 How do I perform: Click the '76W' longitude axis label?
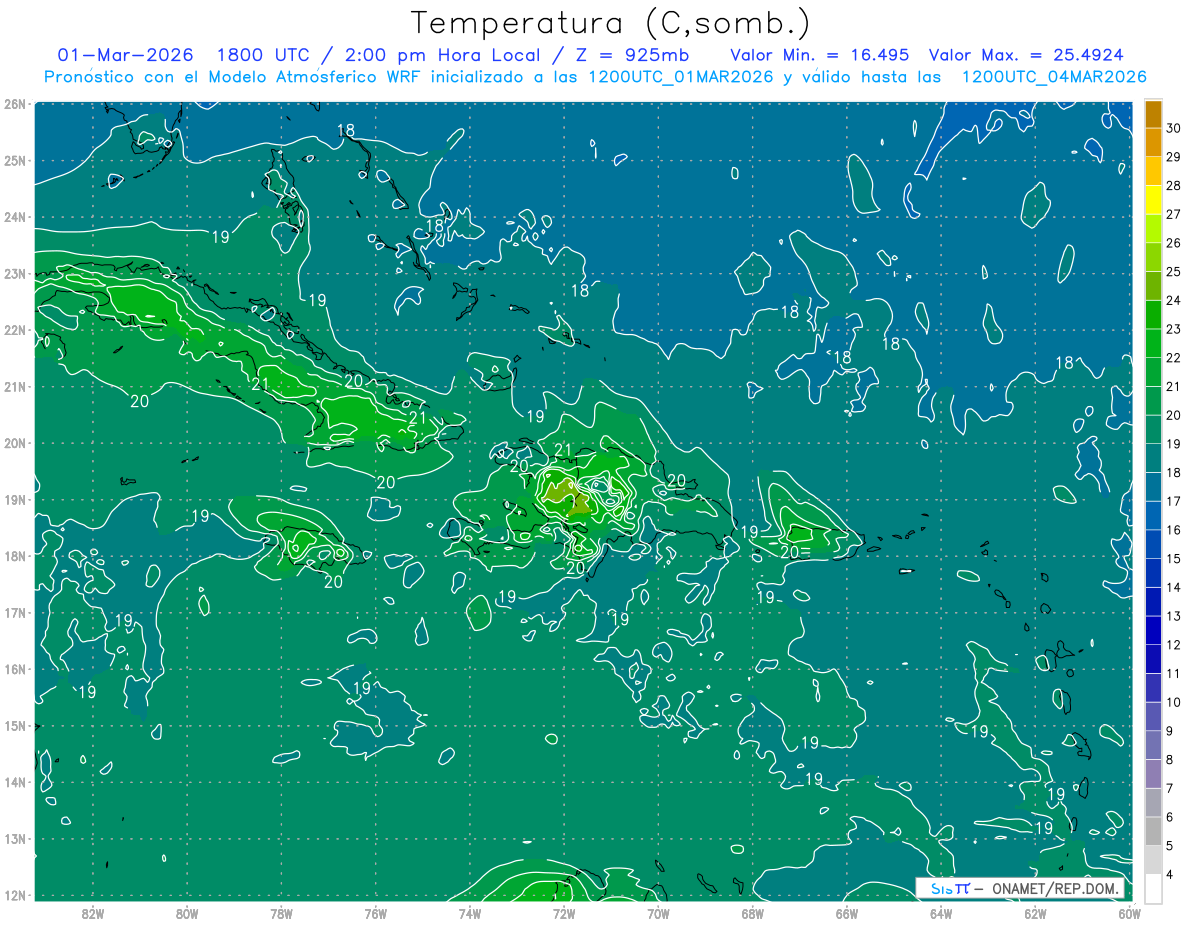tap(375, 912)
